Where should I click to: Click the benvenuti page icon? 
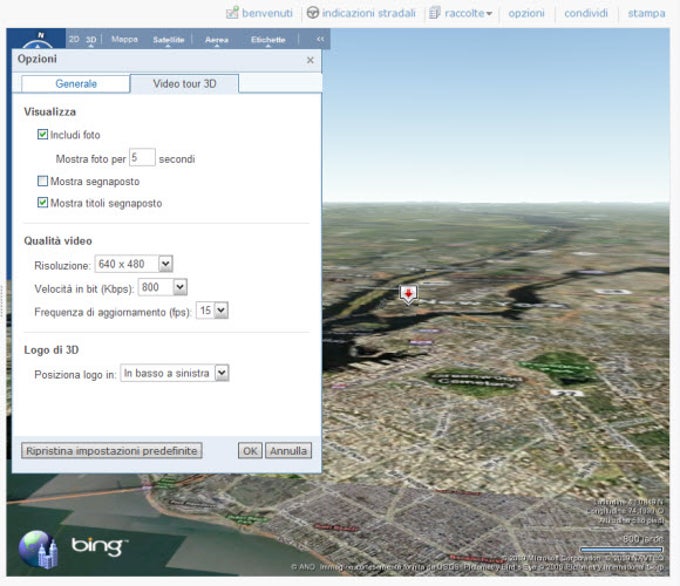[232, 13]
